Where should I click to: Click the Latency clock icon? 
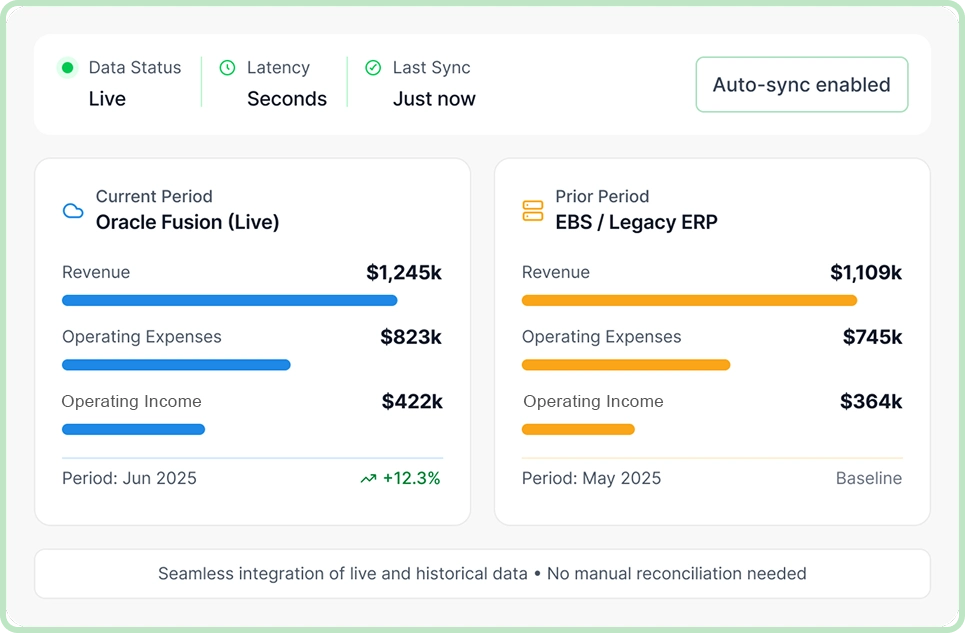pos(228,68)
